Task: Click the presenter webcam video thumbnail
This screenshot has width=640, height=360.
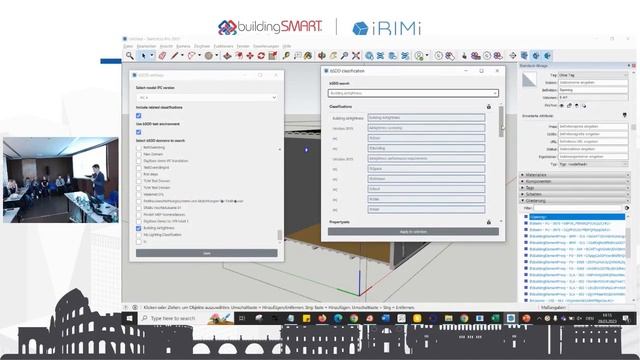Action: [61, 180]
